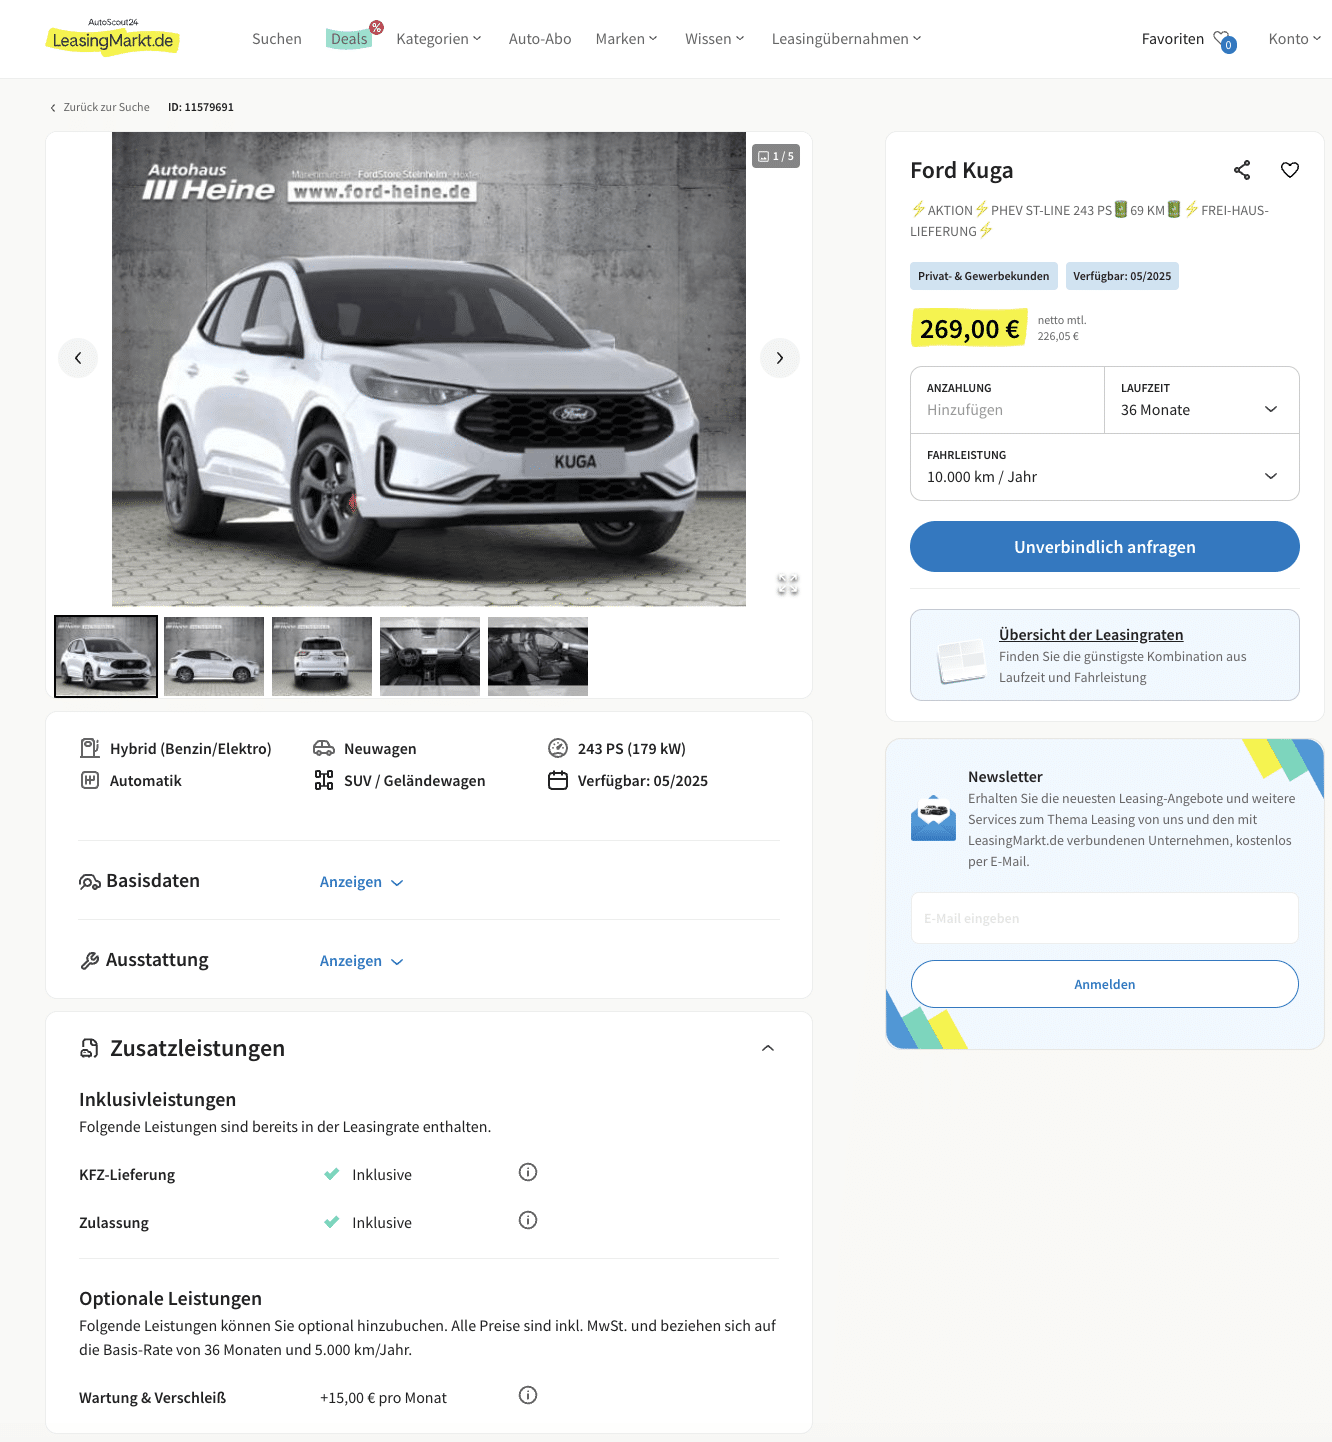Select the fifth thumbnail, seats interior

538,656
